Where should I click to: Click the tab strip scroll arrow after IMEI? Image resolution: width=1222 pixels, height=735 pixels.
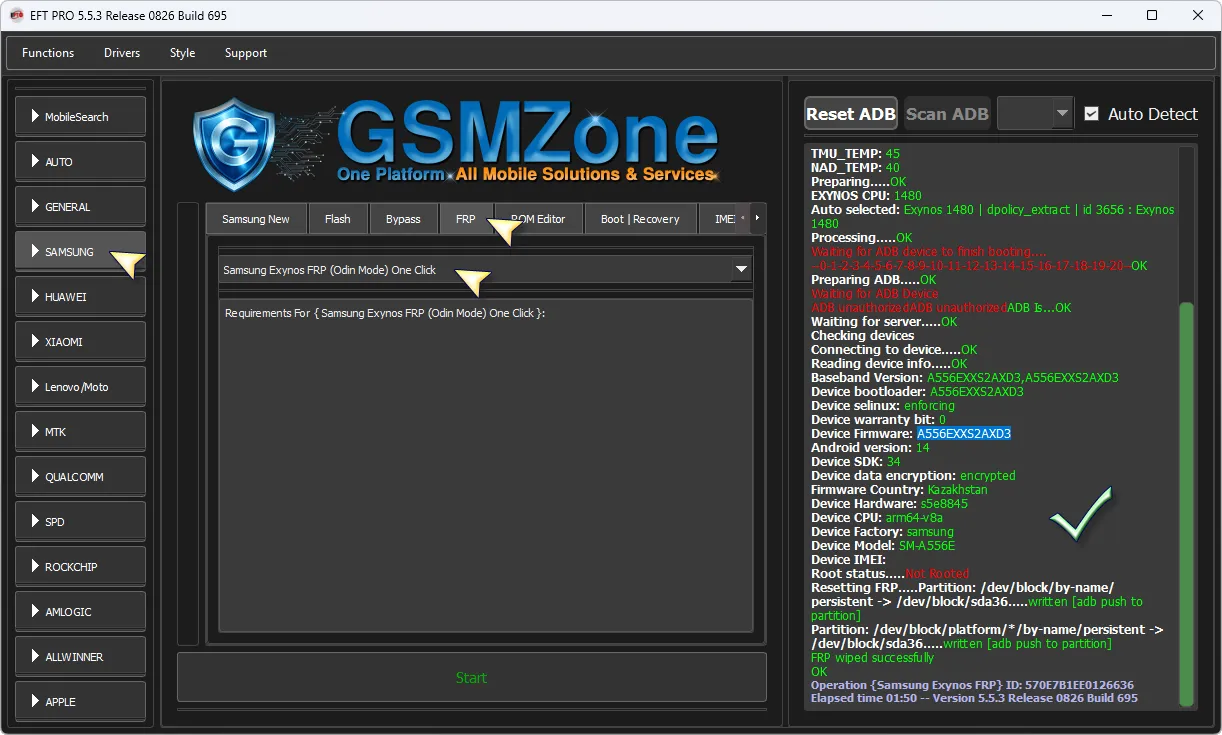pos(757,218)
